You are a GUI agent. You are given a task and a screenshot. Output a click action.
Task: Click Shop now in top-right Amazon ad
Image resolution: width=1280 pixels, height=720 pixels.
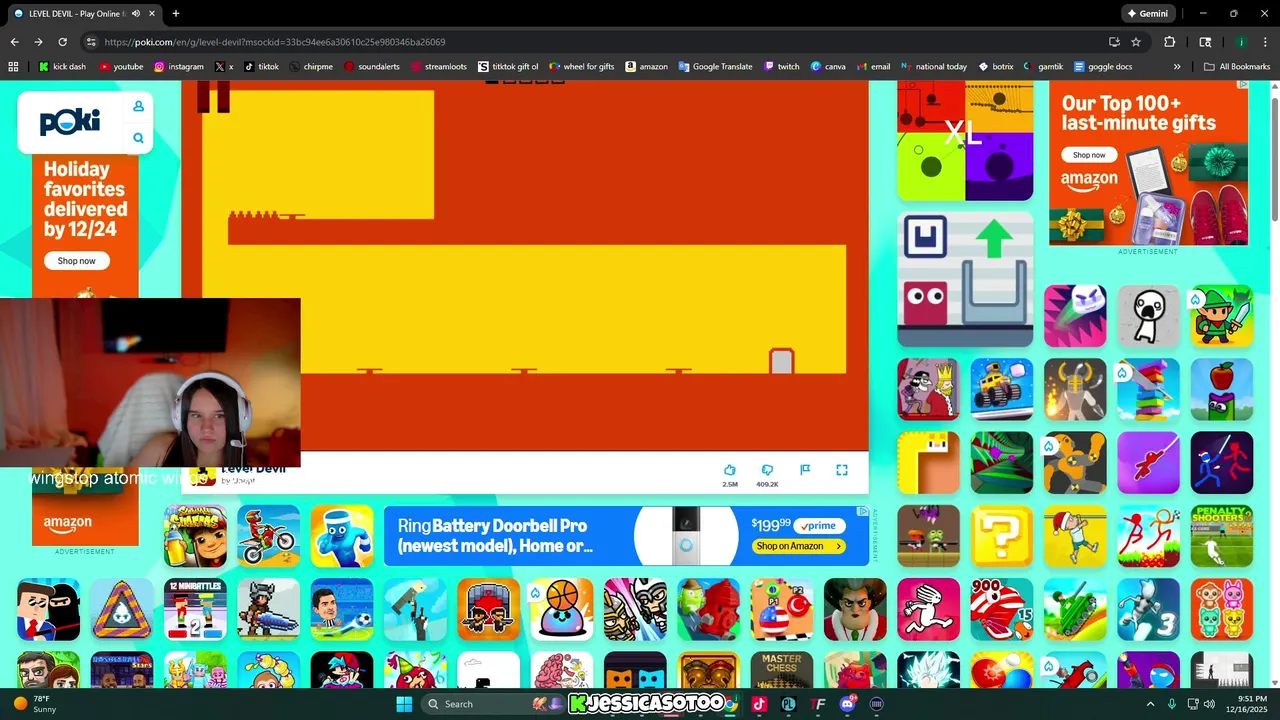point(1089,155)
